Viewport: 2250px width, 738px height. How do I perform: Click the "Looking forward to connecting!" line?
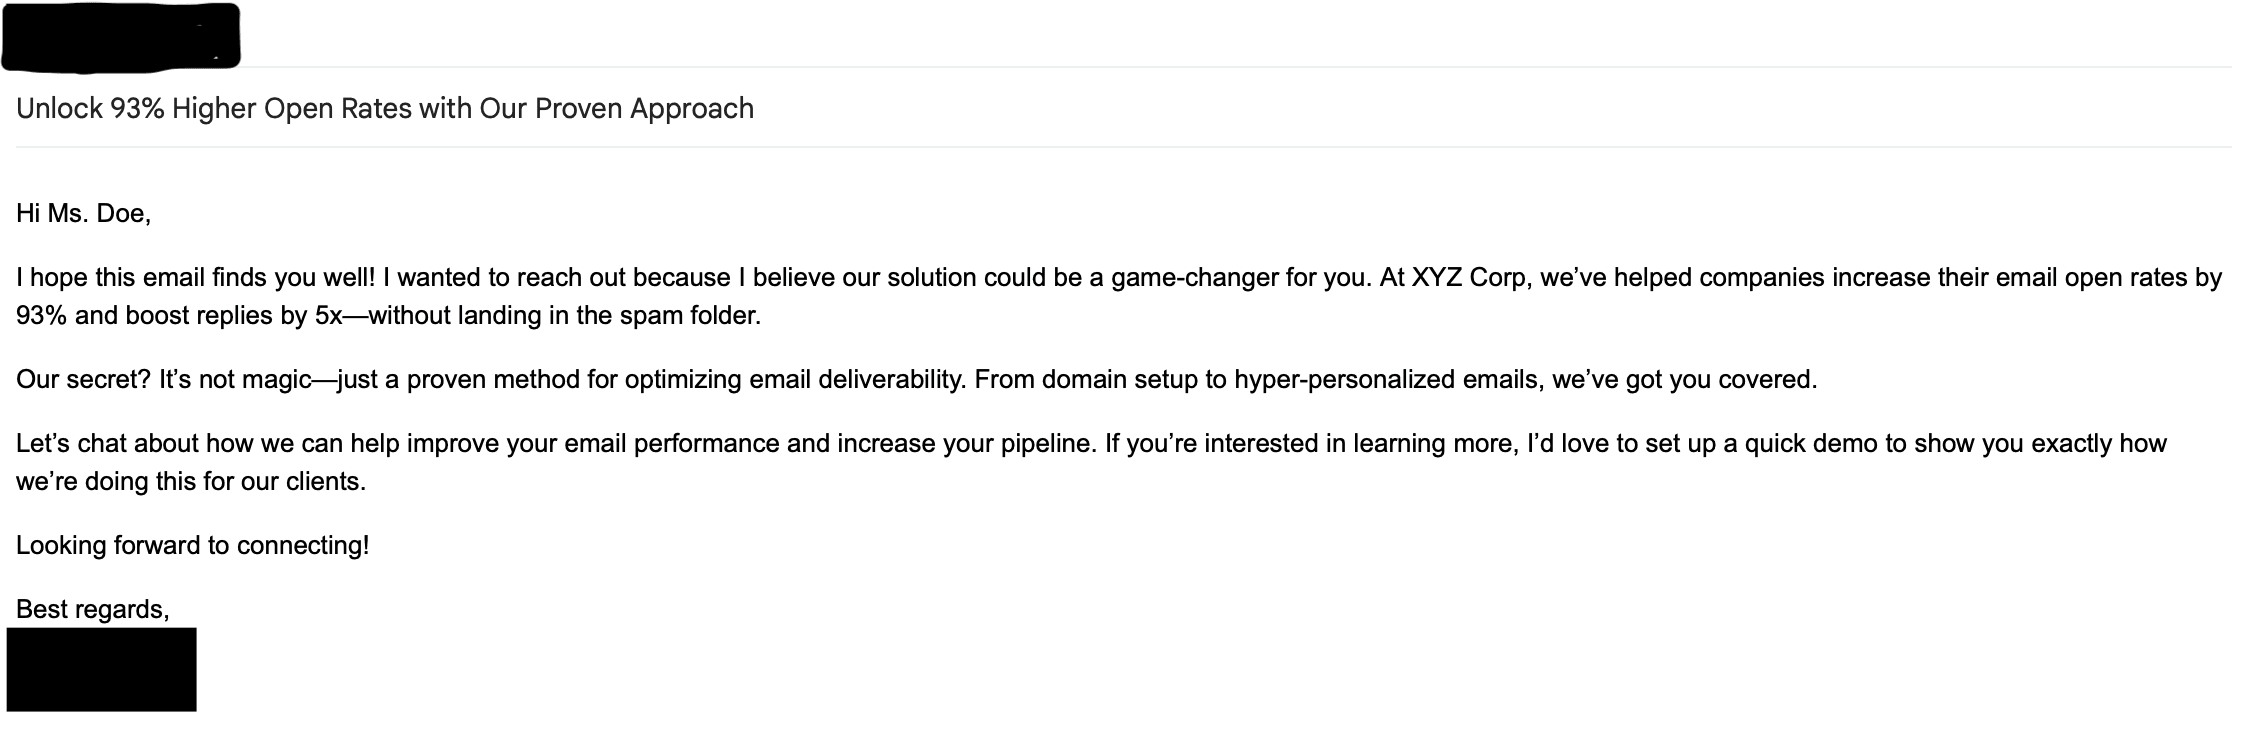click(x=193, y=545)
